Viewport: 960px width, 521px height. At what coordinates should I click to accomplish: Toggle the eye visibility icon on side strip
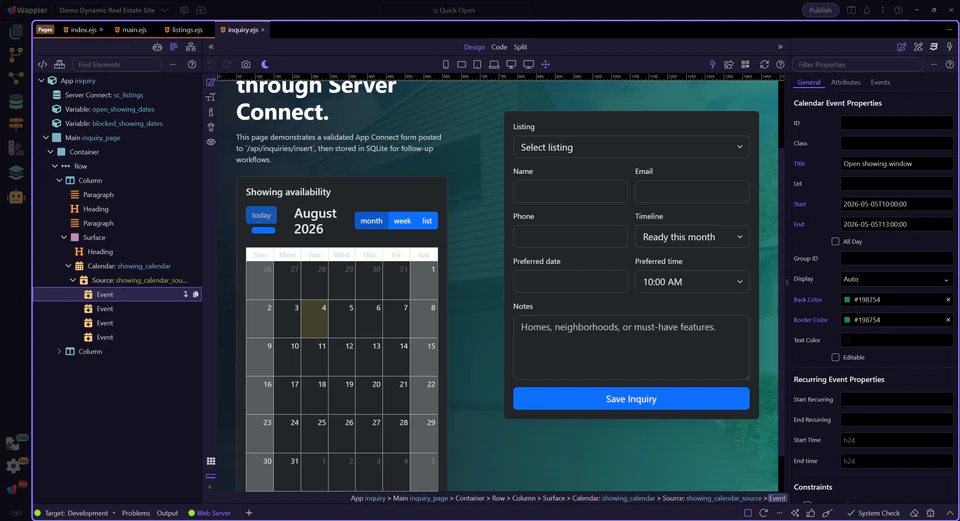(211, 142)
